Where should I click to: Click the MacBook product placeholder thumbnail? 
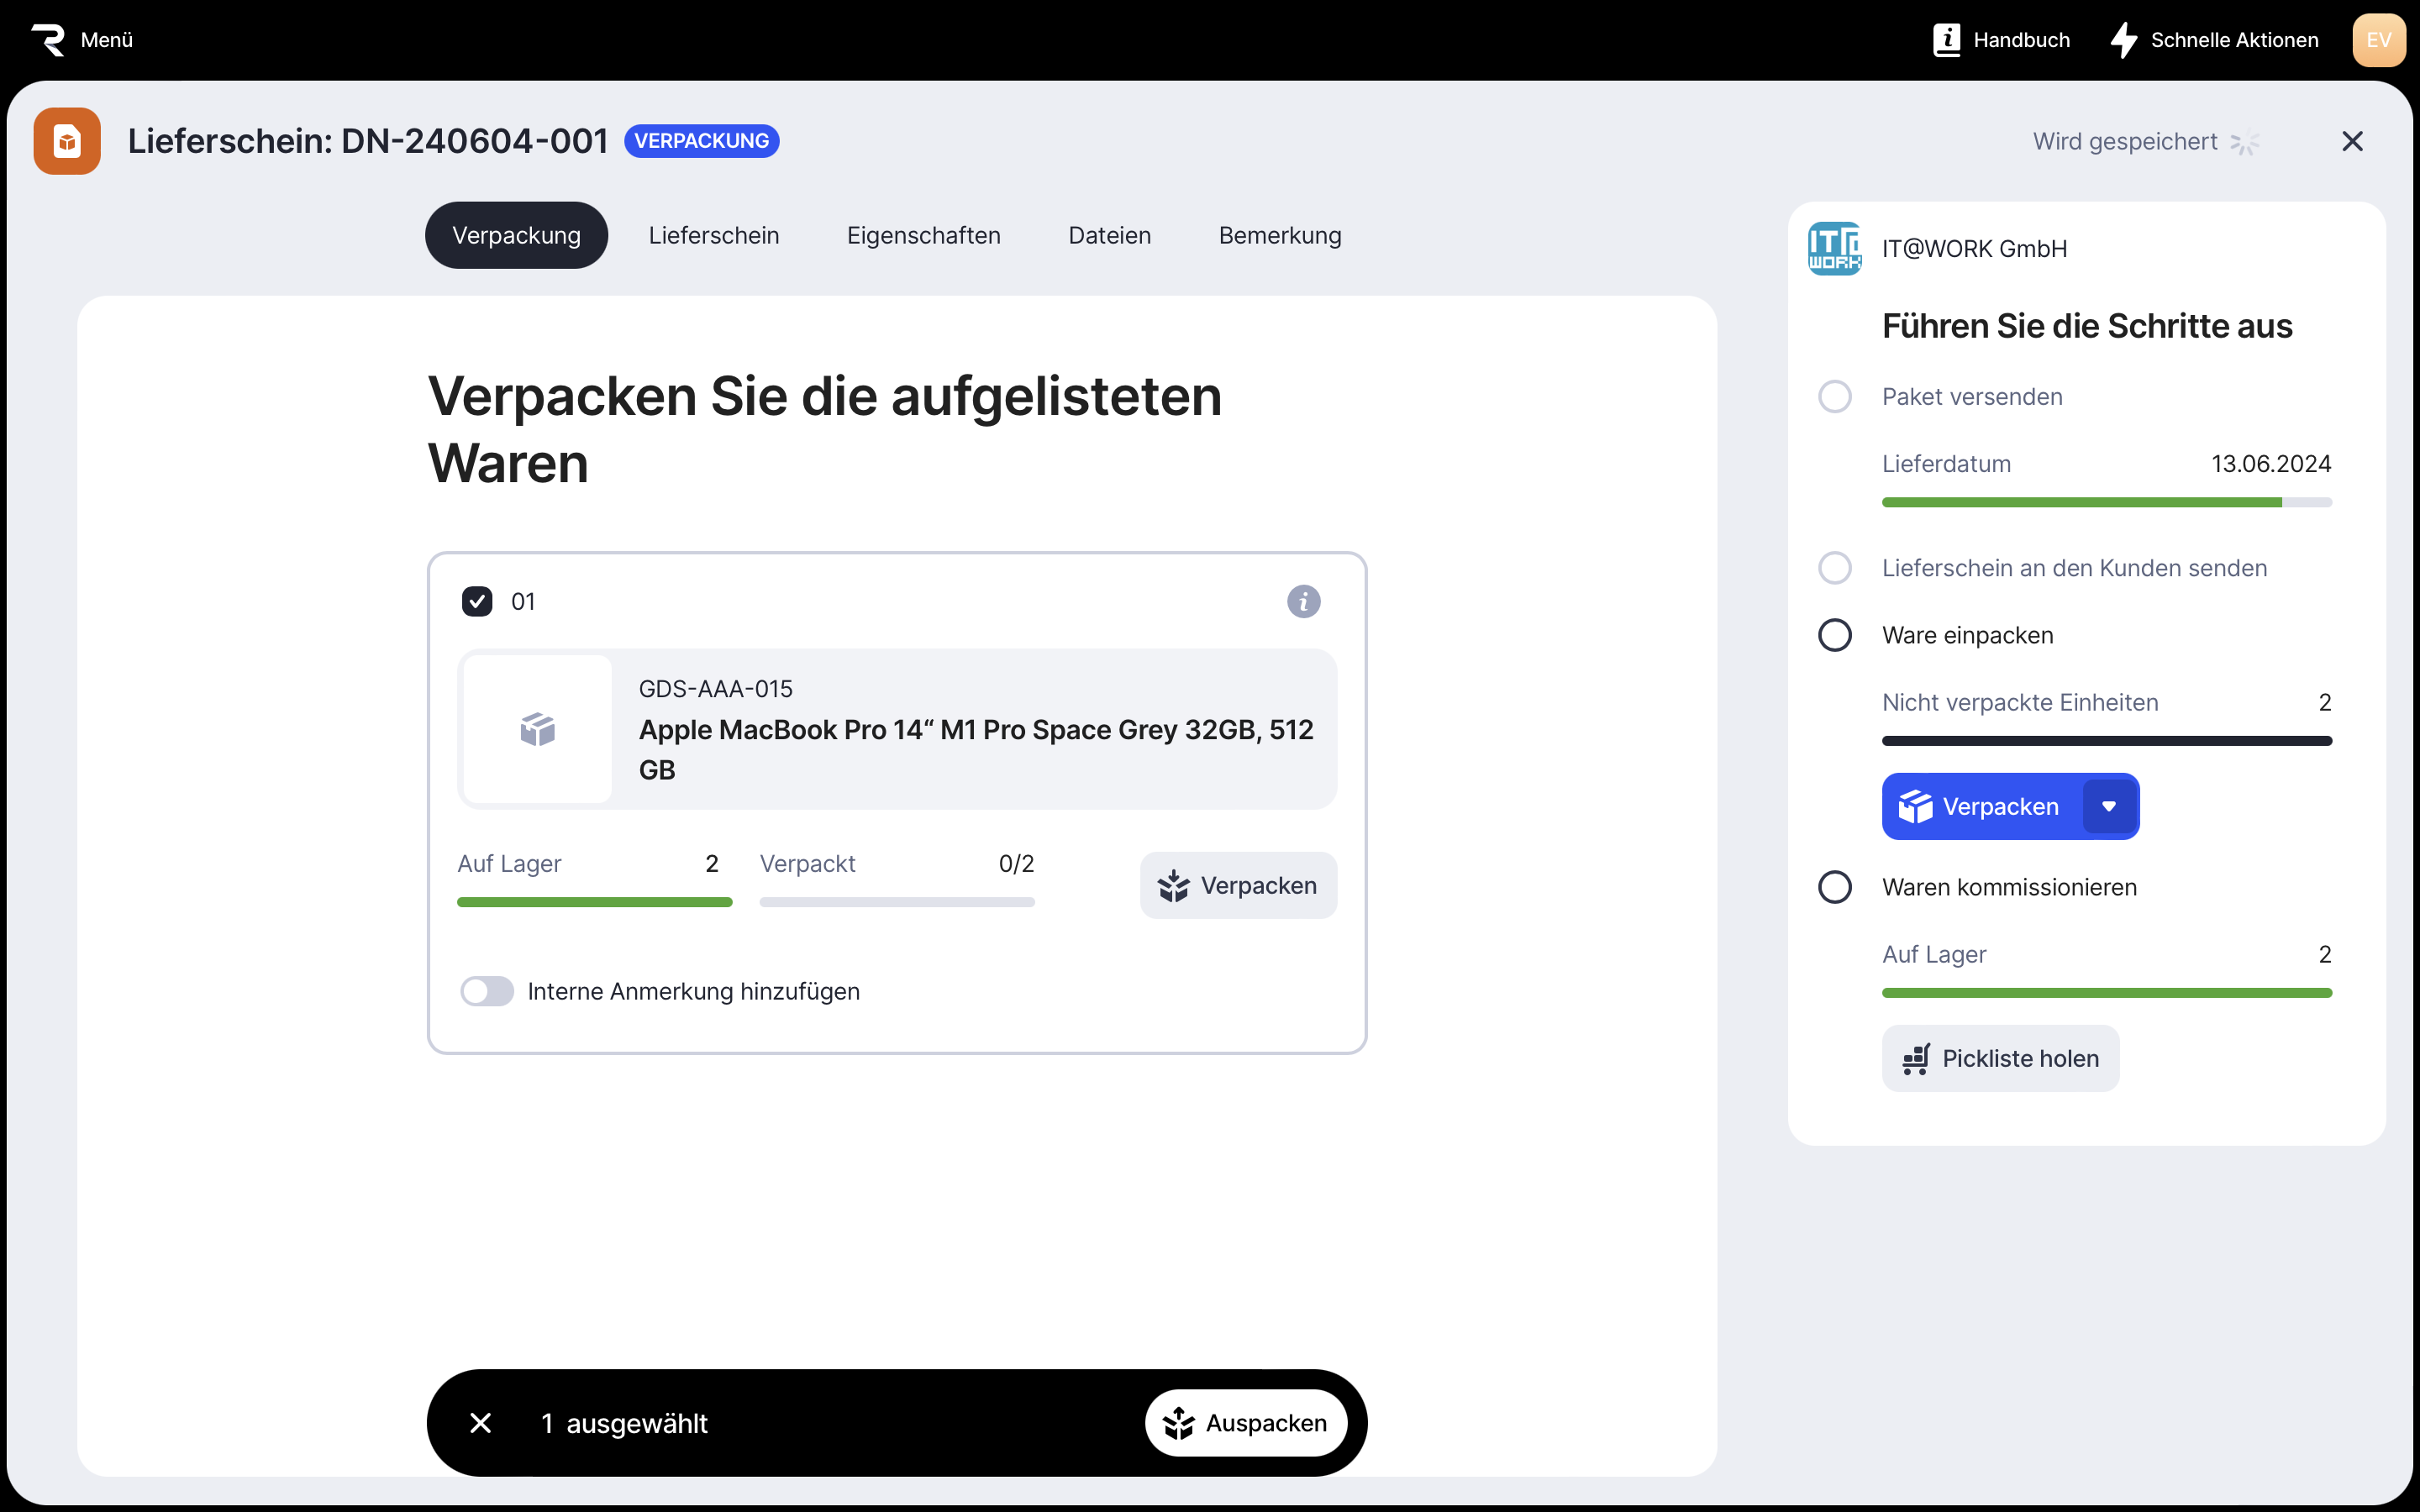pyautogui.click(x=538, y=729)
